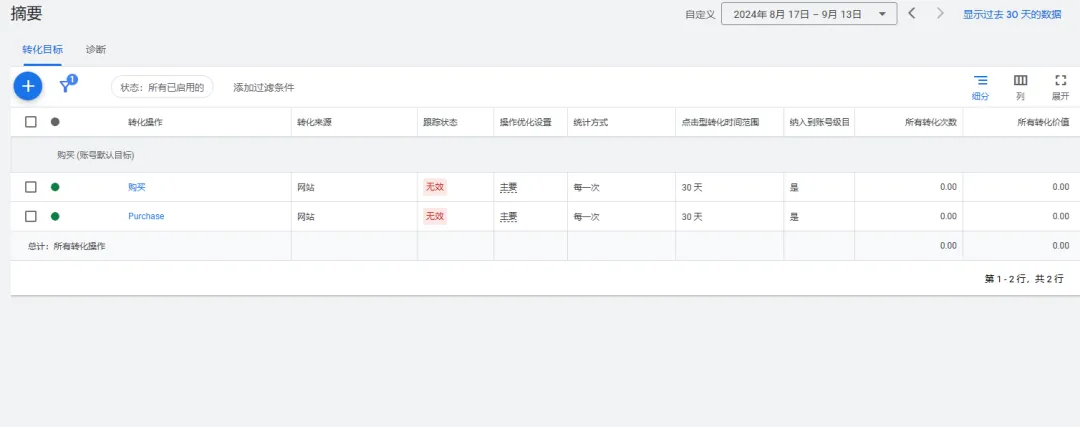Image resolution: width=1080 pixels, height=427 pixels.
Task: Click 无效 badge in Purchase row
Action: 435,216
